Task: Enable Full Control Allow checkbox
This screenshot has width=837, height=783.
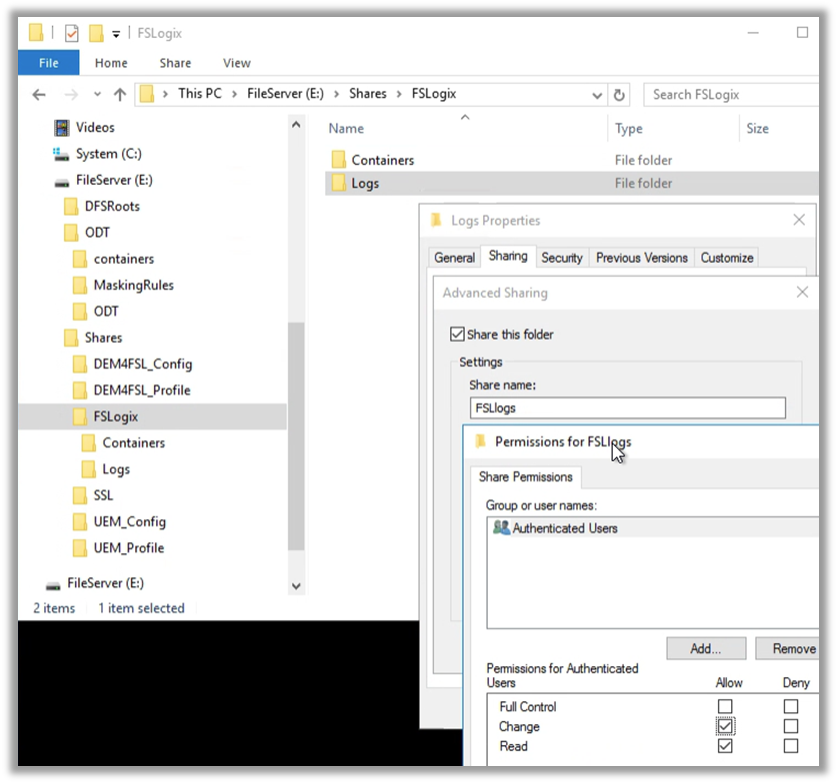Action: [x=725, y=707]
